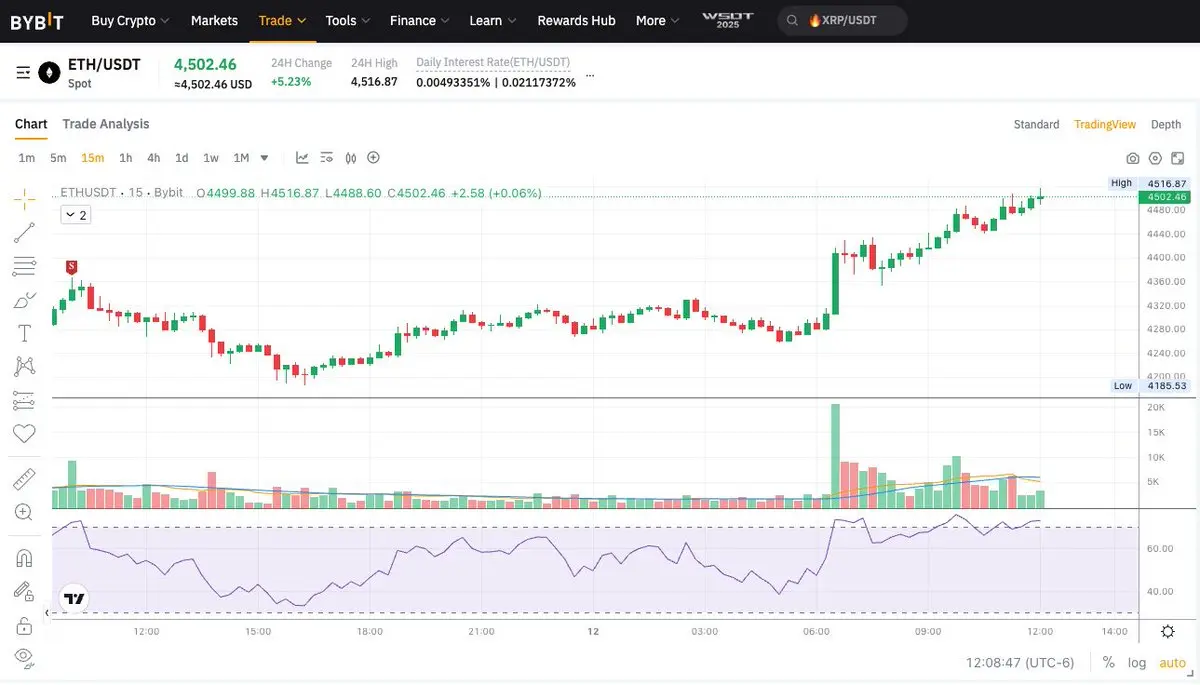1200x685 pixels.
Task: Select the 1m timeframe
Action: (26, 158)
